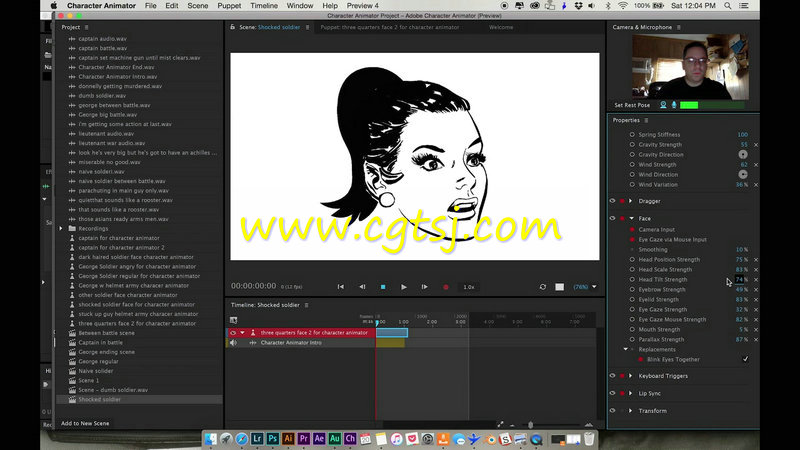Open the Properties panel menu icon
The width and height of the screenshot is (800, 450).
646,120
